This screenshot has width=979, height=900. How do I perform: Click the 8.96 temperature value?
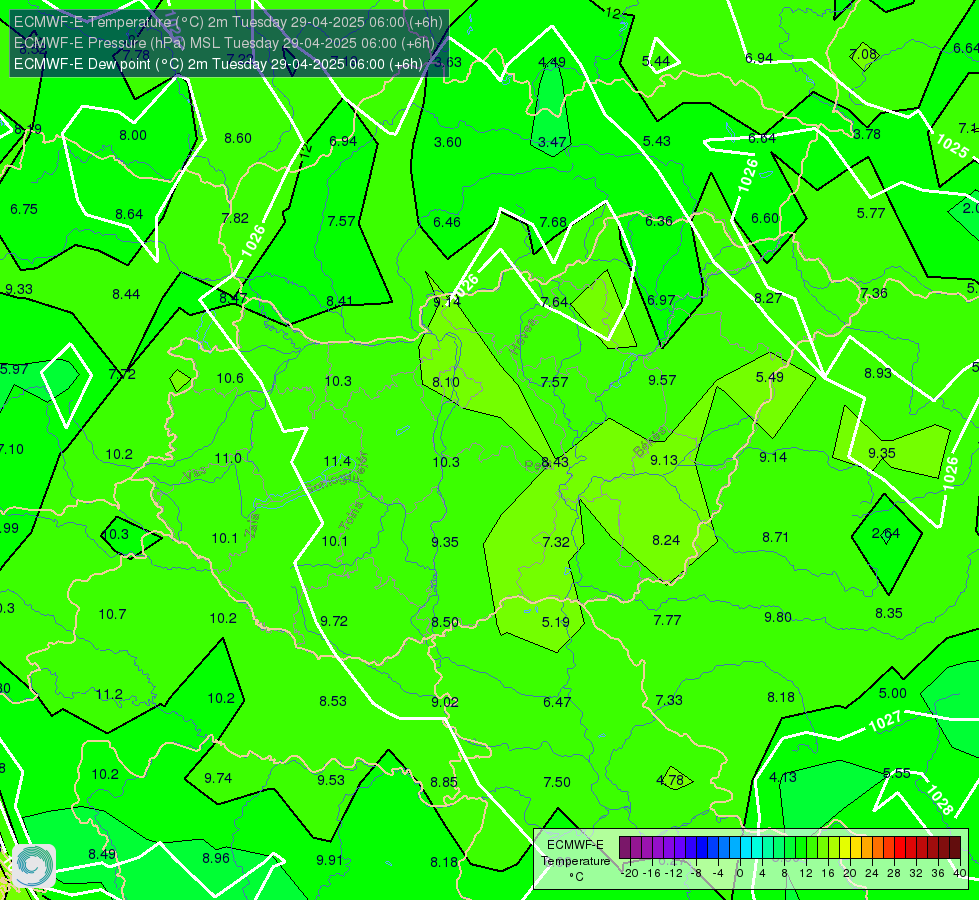tap(216, 858)
